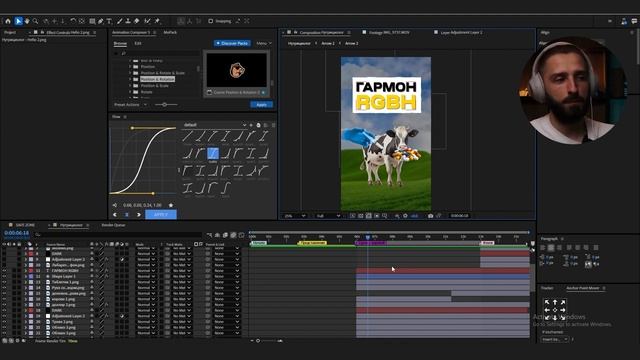Image resolution: width=640 pixels, height=360 pixels.
Task: Click the animation preset preview thumbnail
Action: [236, 70]
